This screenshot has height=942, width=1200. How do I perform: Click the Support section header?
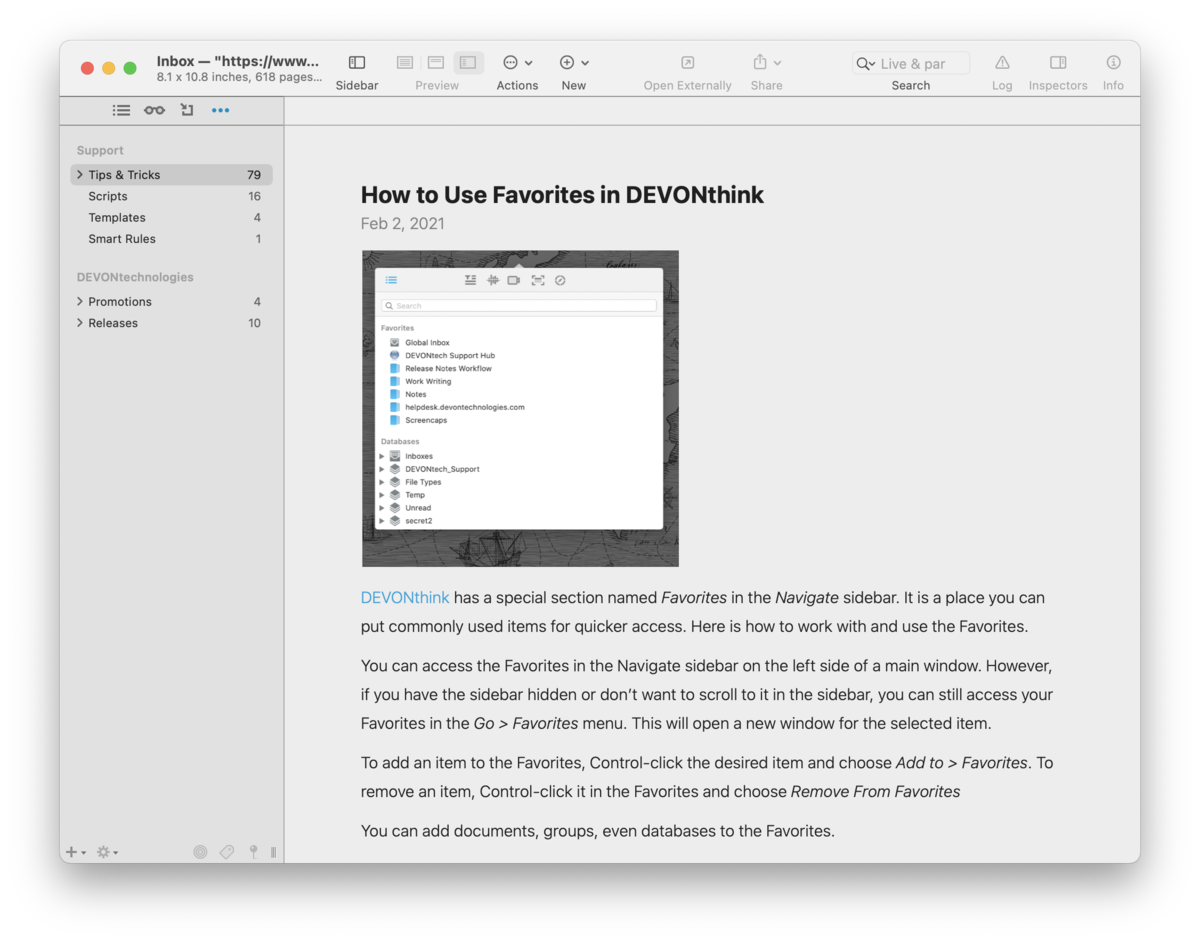click(x=100, y=150)
